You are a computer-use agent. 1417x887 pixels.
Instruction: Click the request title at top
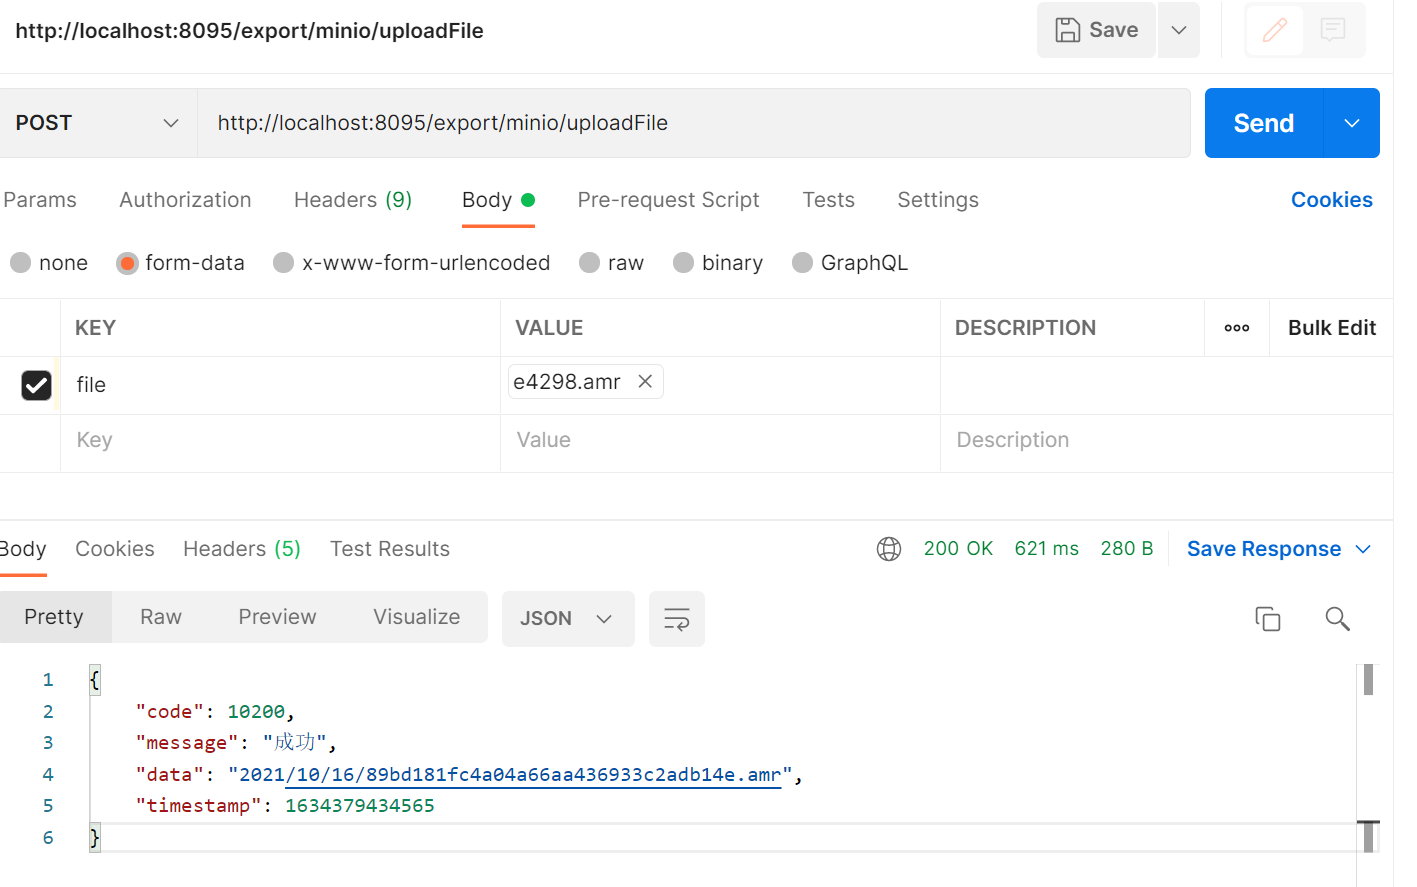pos(249,31)
